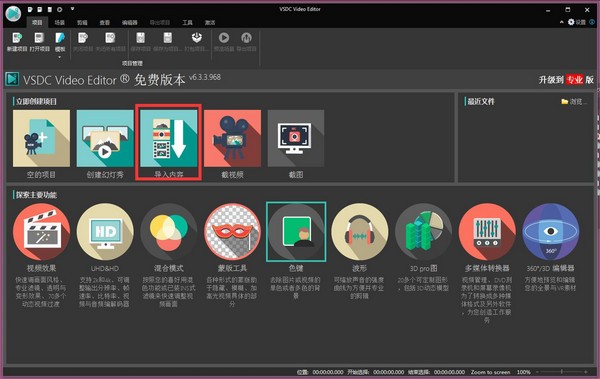Click the 升级到专业版 upgrade link
600x379 pixels.
pyautogui.click(x=566, y=80)
